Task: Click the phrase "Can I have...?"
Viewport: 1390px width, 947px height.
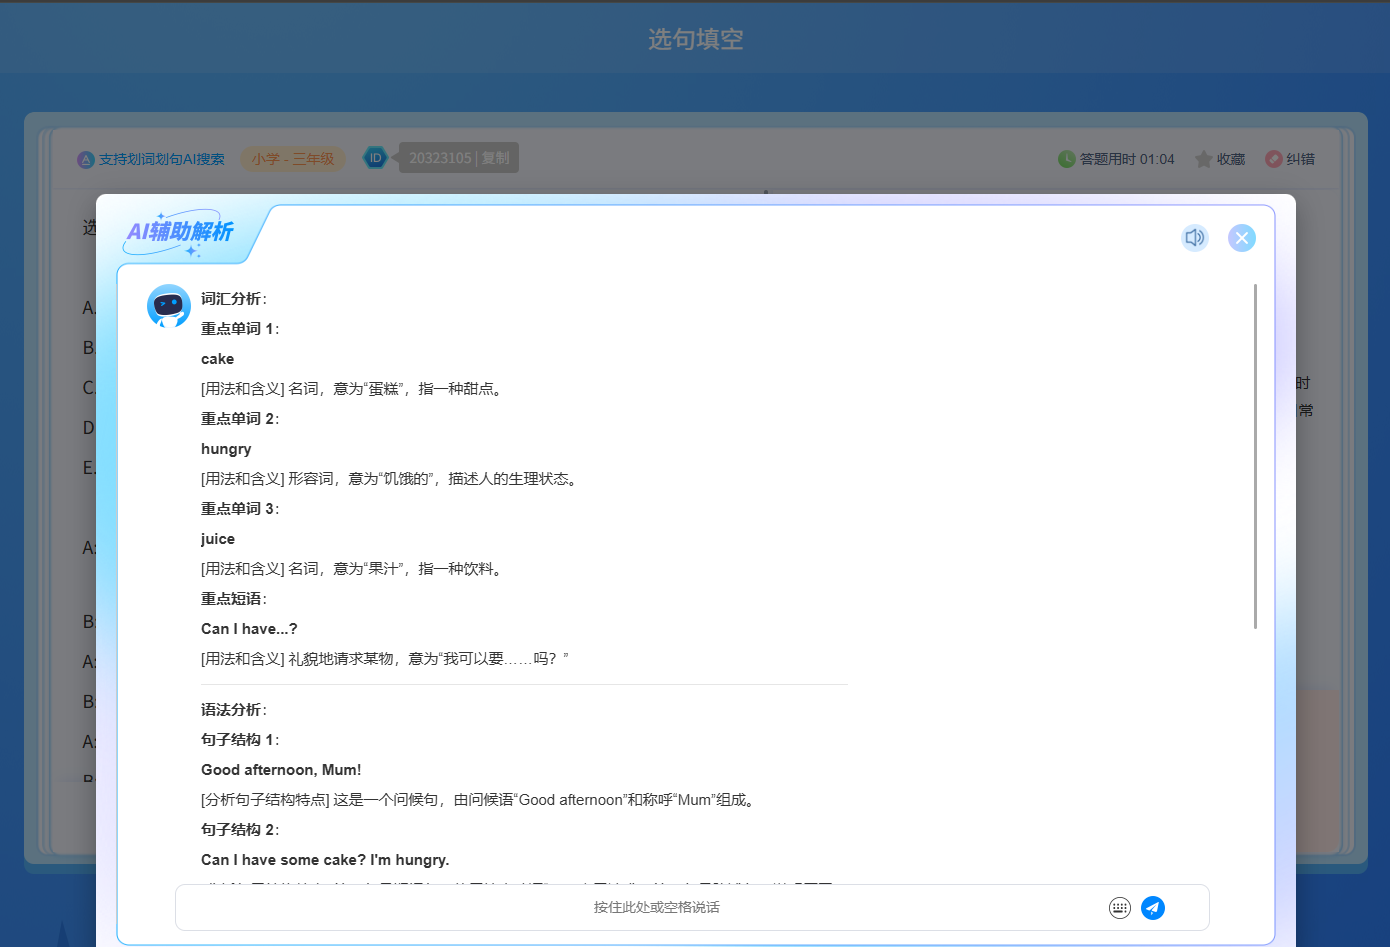Action: (249, 629)
